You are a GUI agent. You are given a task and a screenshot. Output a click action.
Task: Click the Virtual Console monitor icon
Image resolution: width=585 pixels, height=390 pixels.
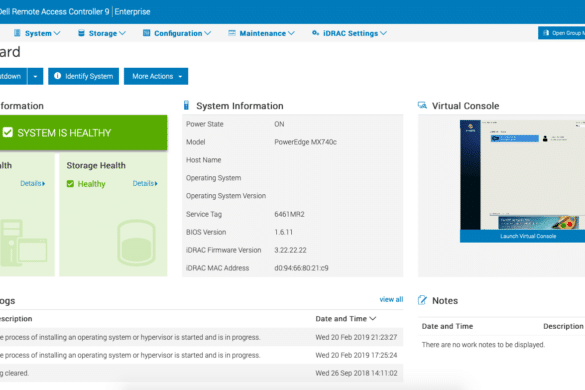[422, 105]
